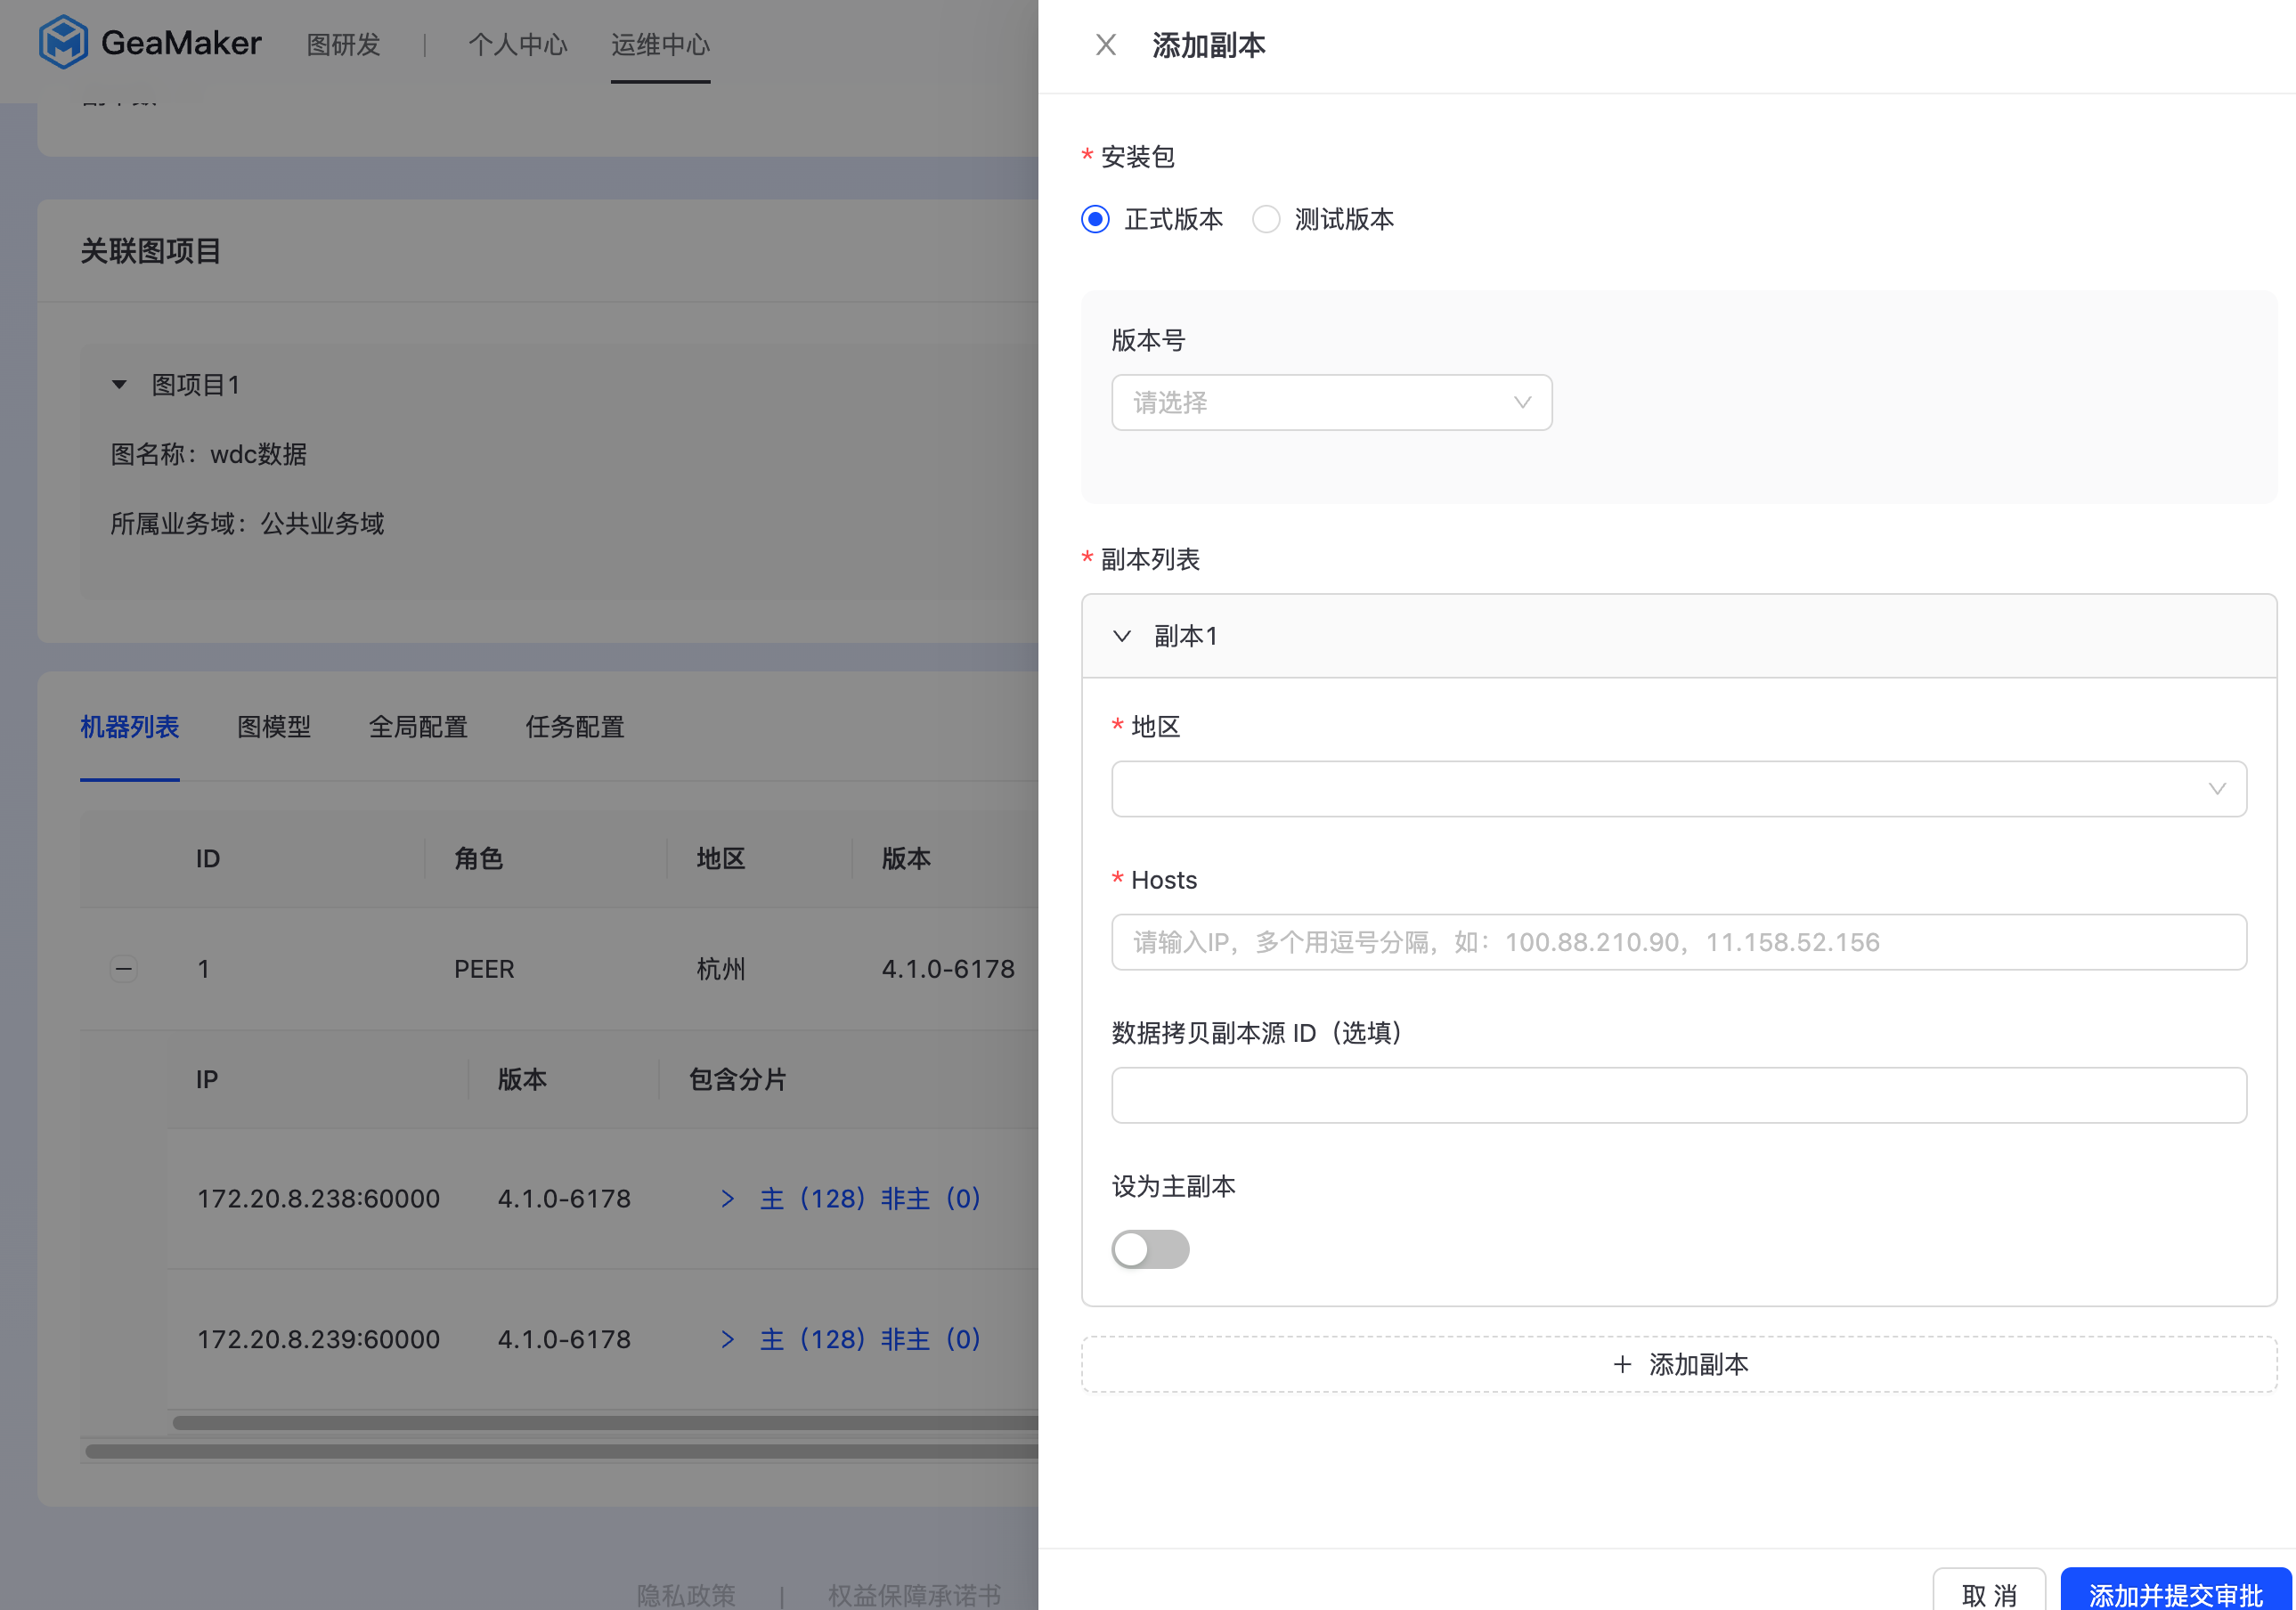Open the 个人中心 navigation item
This screenshot has height=1610, width=2296.
pyautogui.click(x=517, y=45)
